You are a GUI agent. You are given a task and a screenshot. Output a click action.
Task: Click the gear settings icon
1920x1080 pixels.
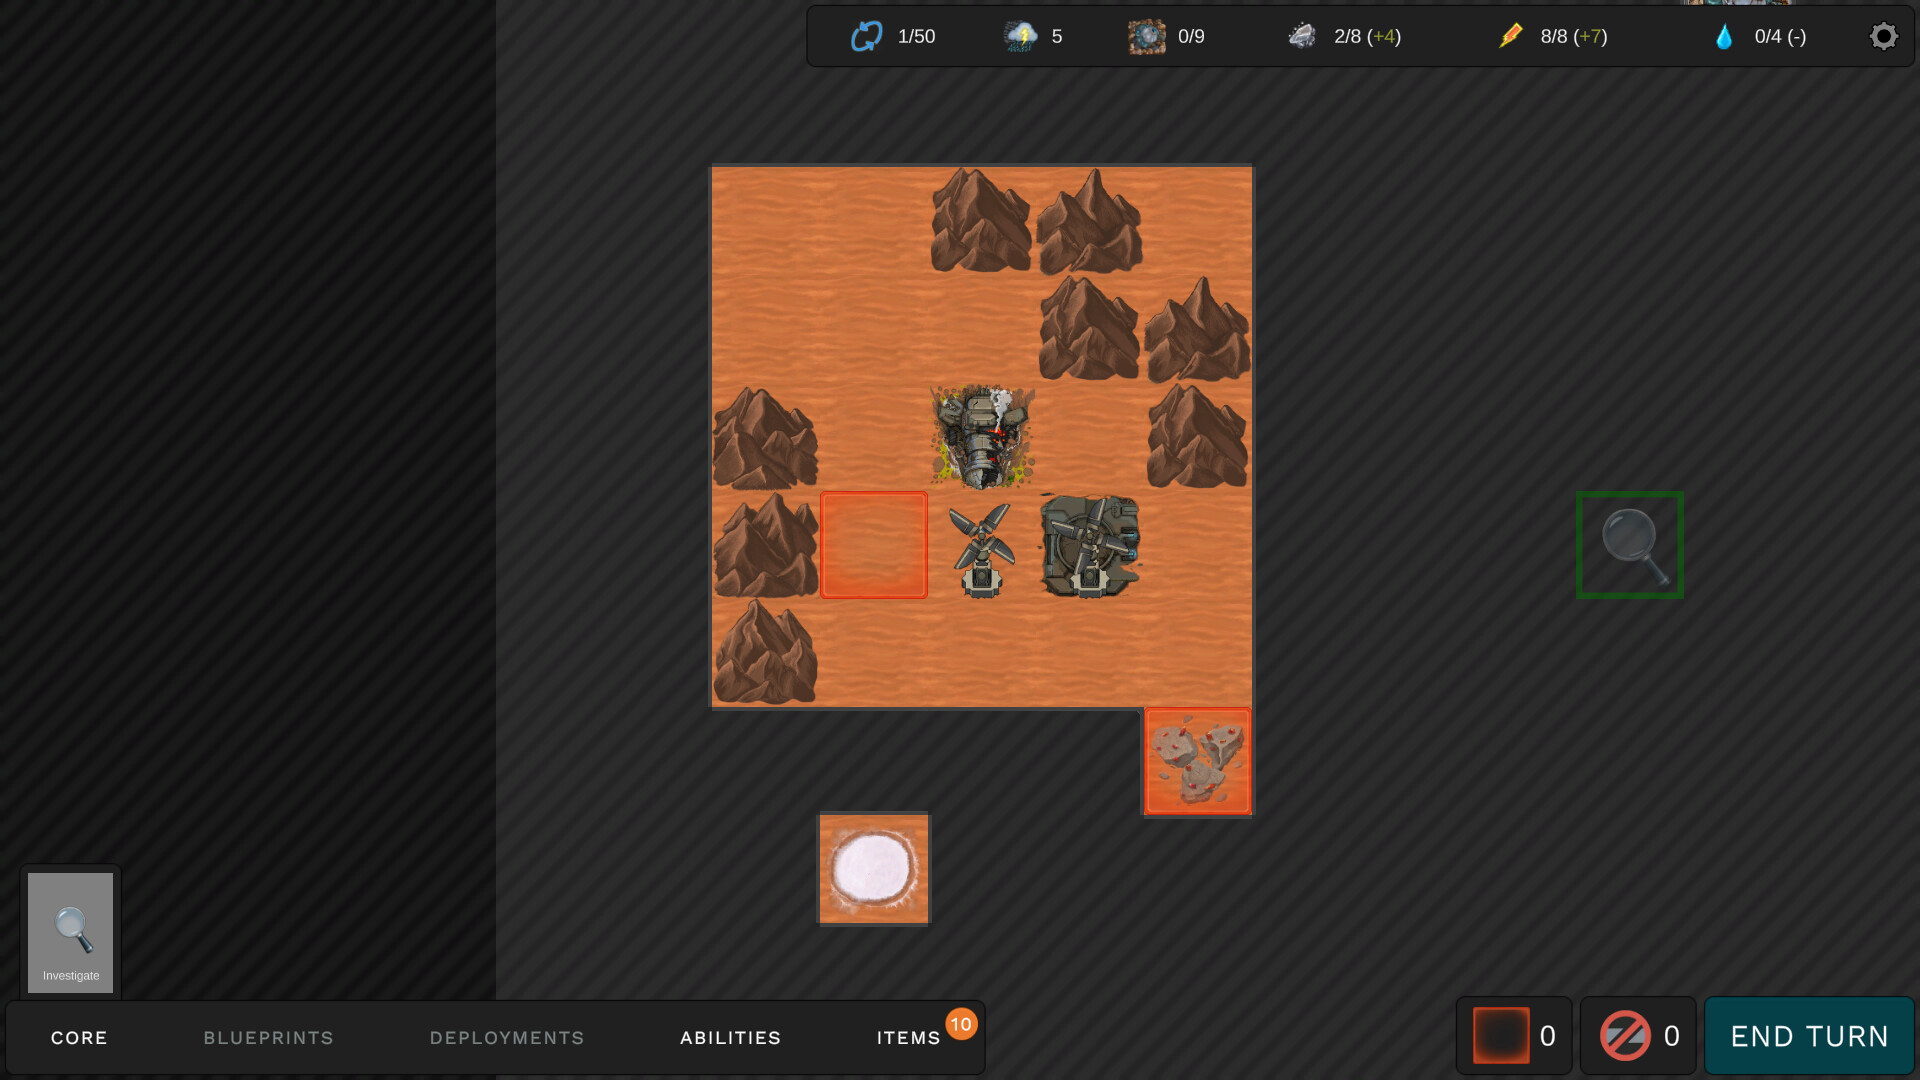(1884, 36)
